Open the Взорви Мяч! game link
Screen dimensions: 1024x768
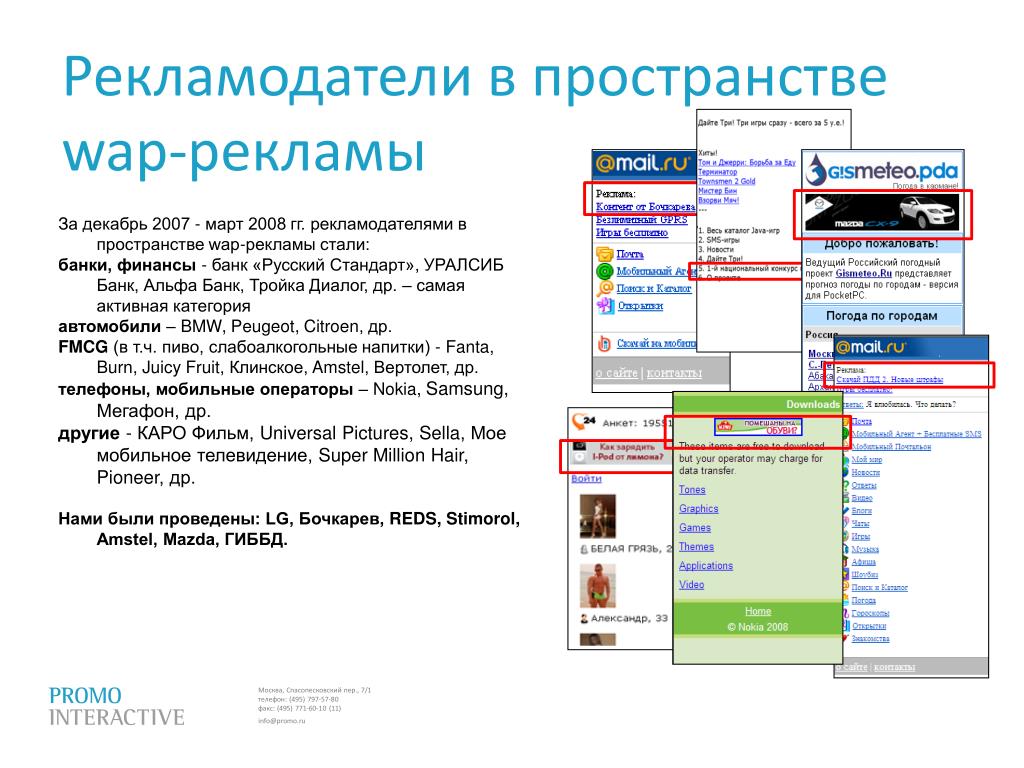click(x=718, y=200)
